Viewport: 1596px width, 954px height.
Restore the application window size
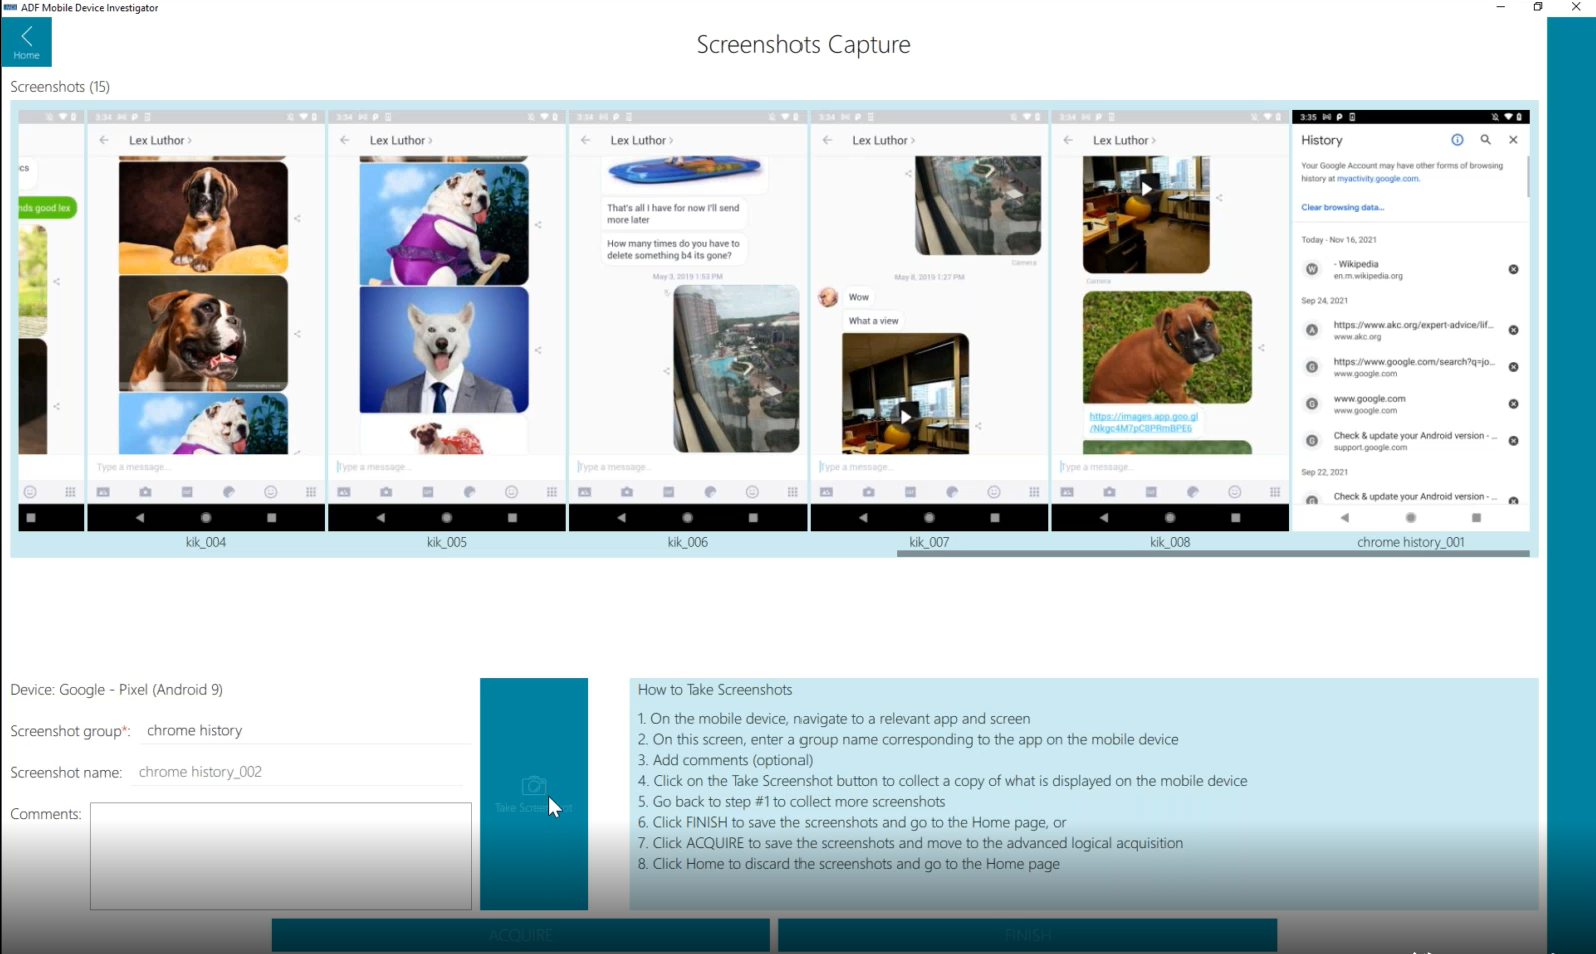click(x=1538, y=7)
